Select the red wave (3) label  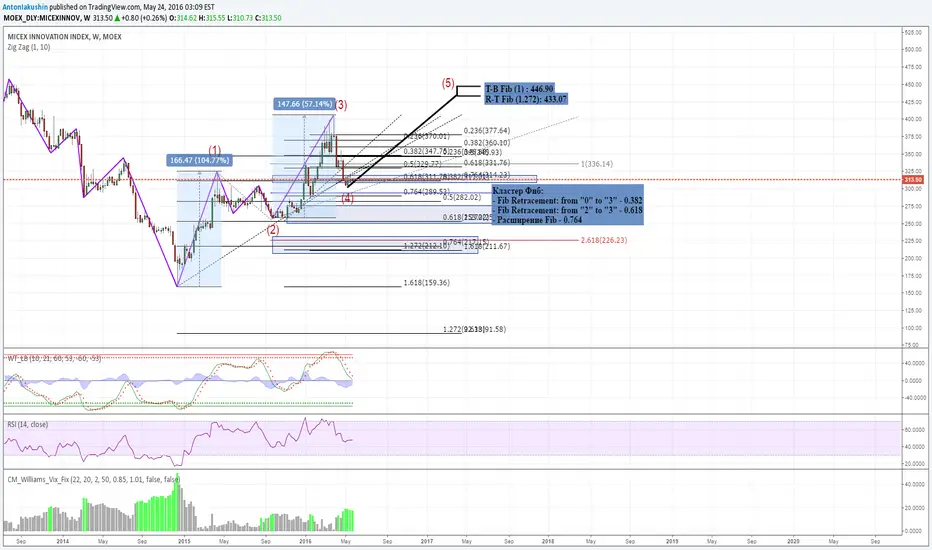[341, 105]
